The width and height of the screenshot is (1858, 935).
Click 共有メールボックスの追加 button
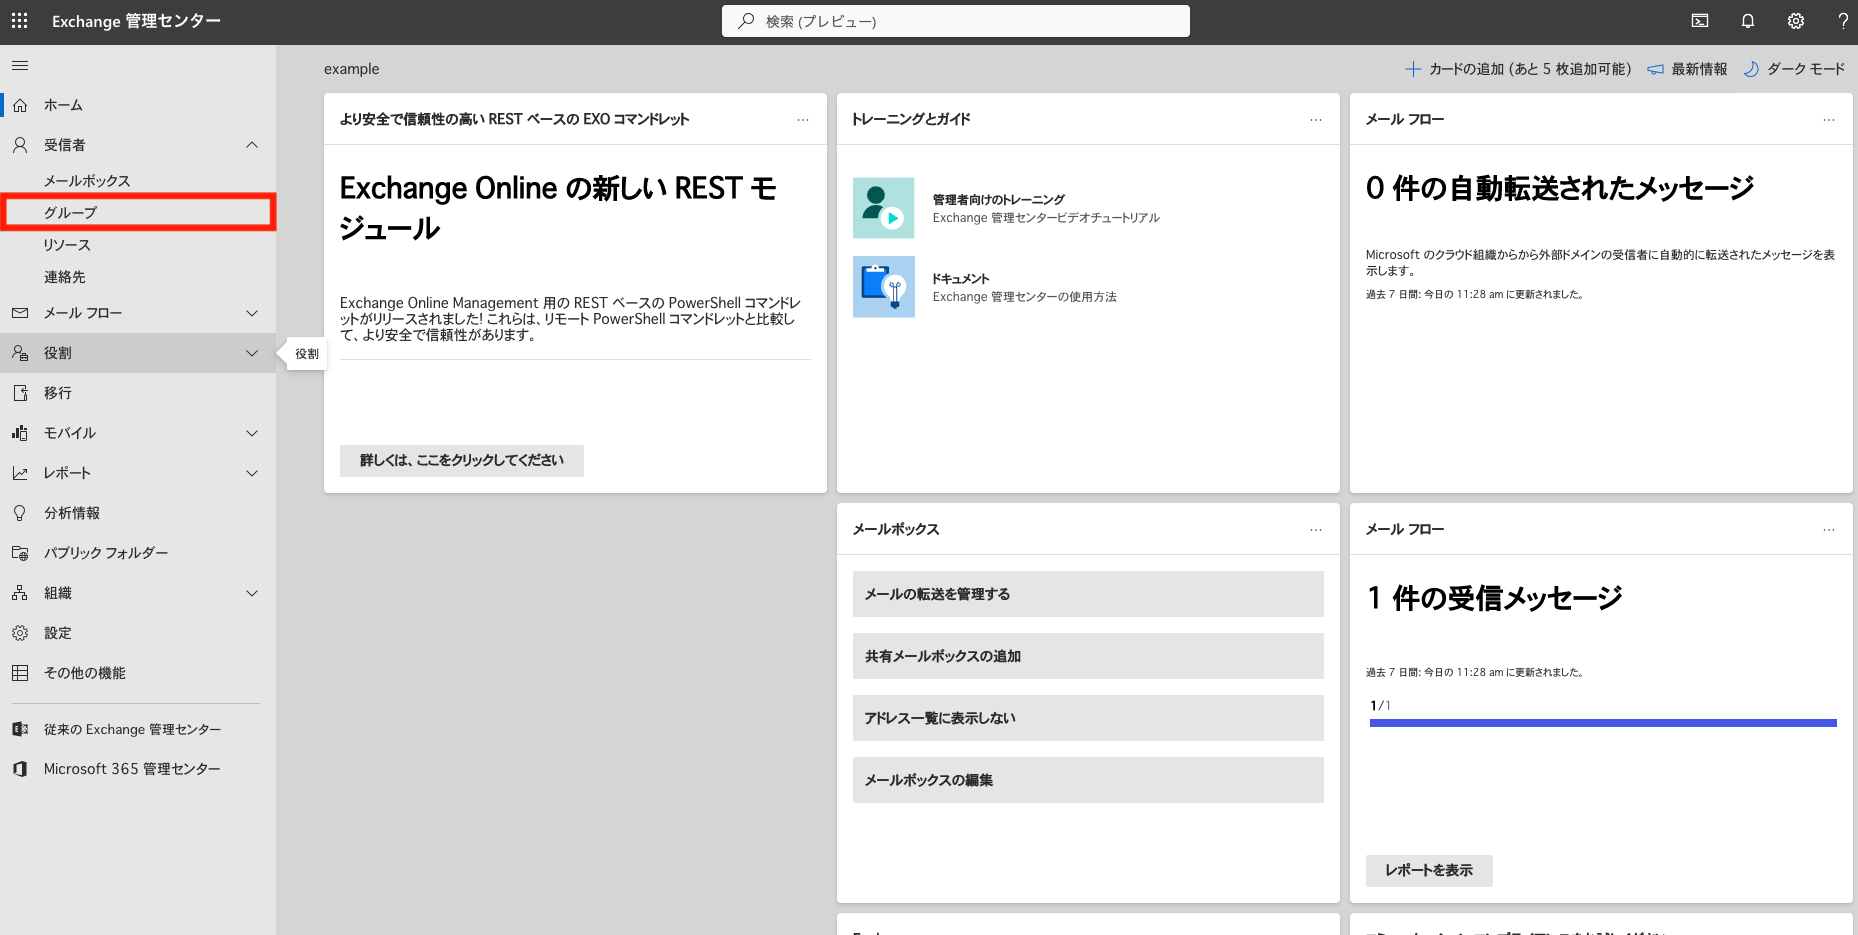(1088, 656)
